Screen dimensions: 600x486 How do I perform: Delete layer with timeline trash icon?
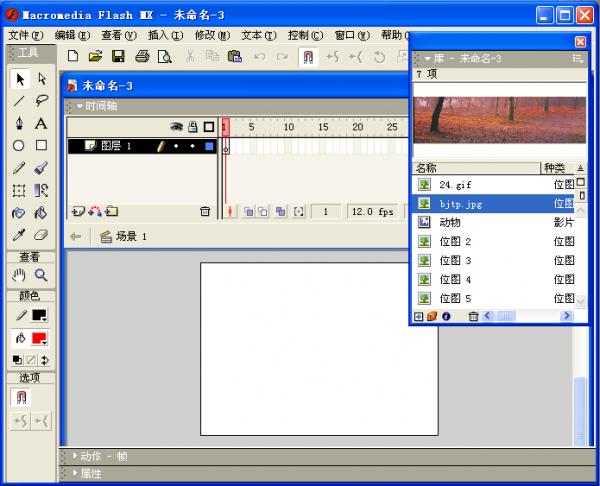point(205,211)
